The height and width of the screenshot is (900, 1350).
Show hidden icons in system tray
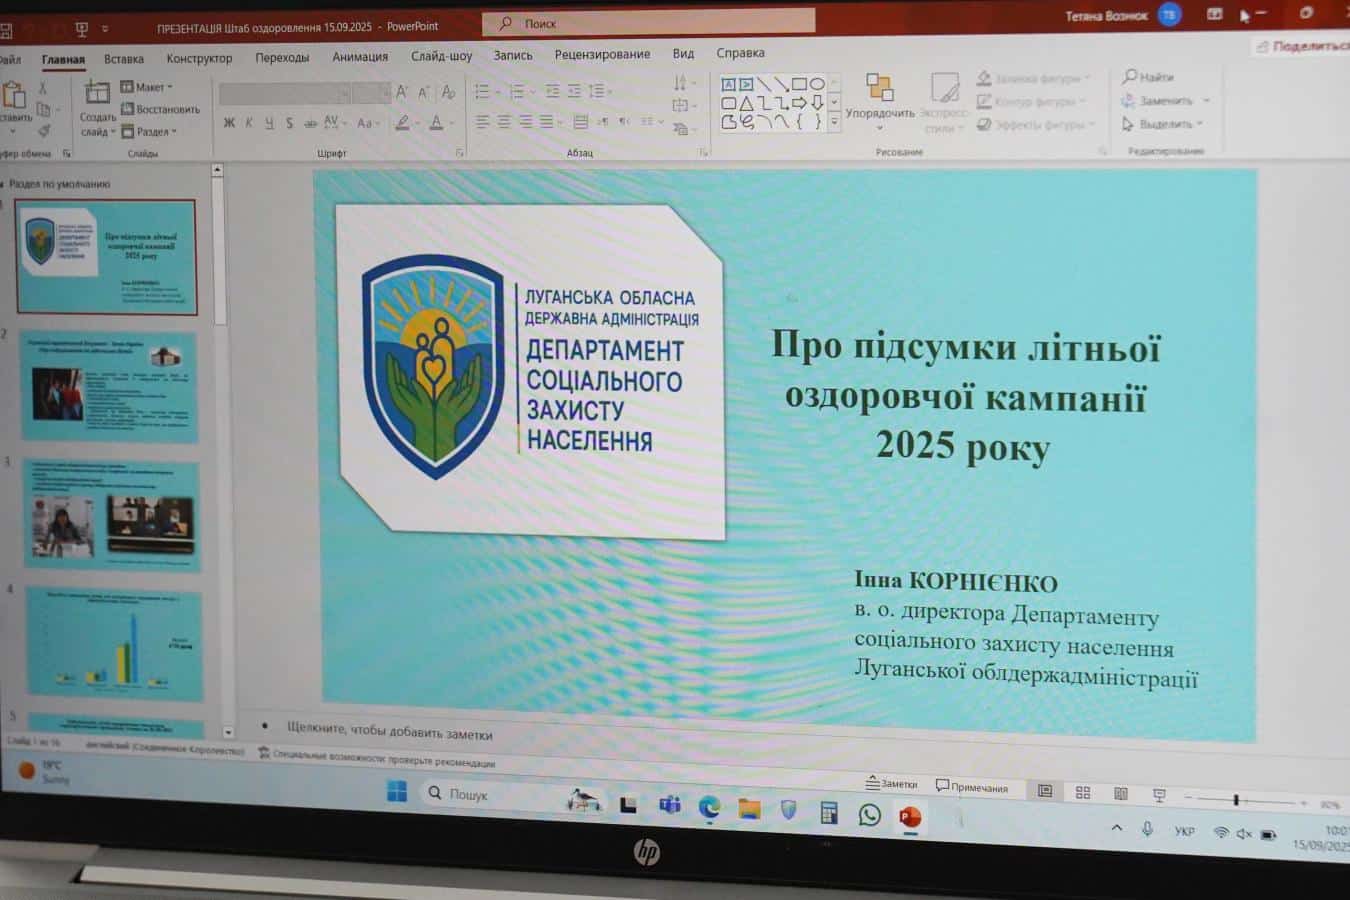(x=1117, y=828)
